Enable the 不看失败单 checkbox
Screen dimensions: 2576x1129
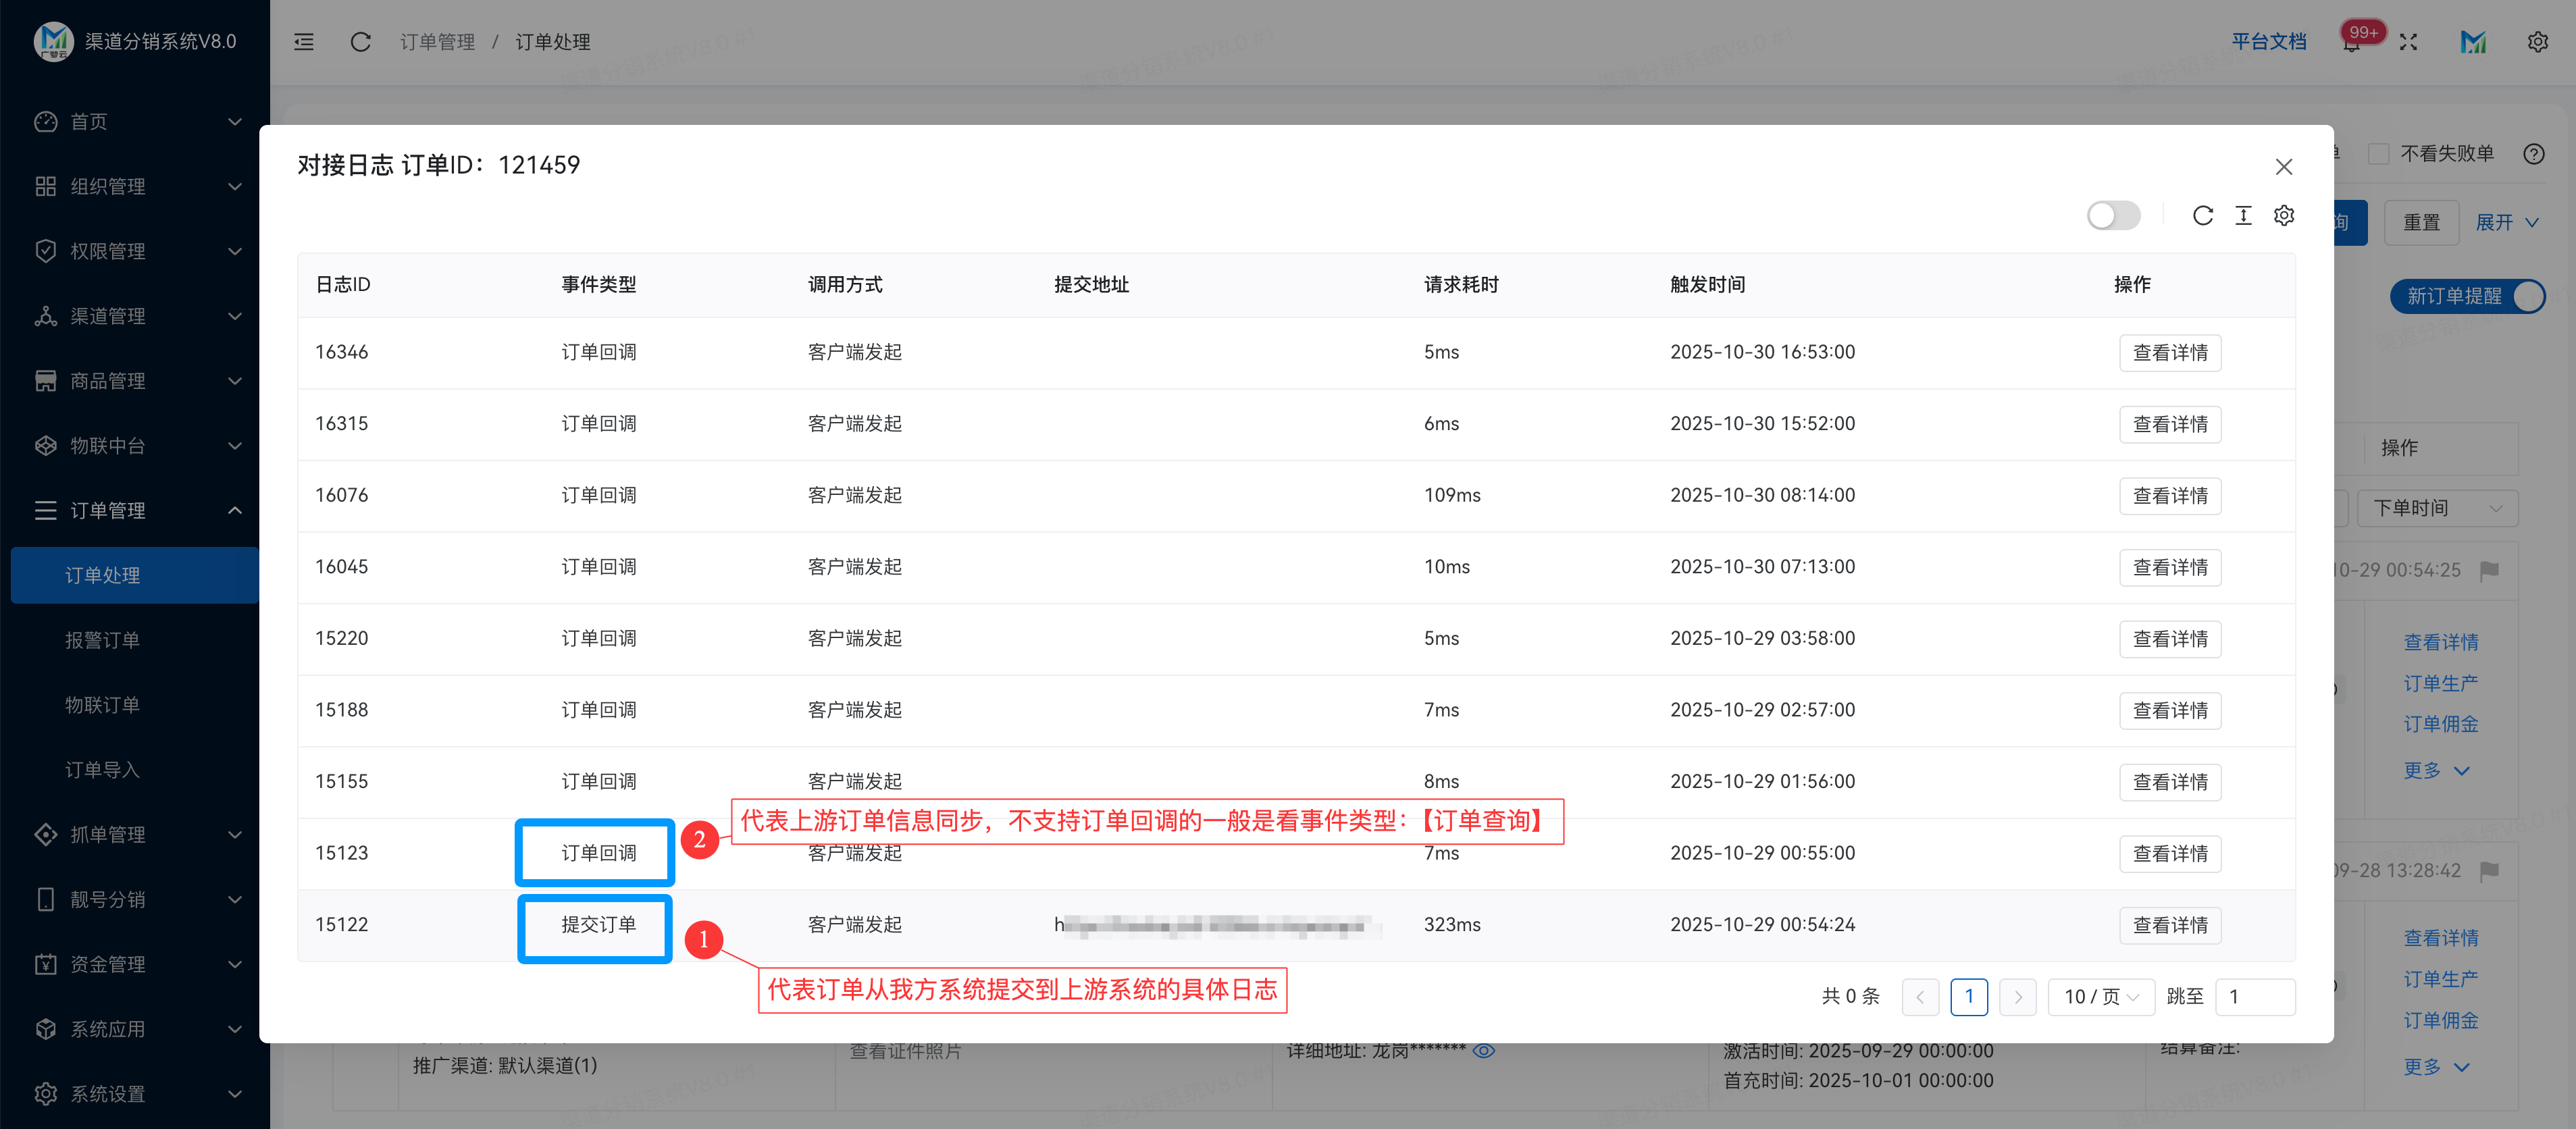coord(2380,152)
